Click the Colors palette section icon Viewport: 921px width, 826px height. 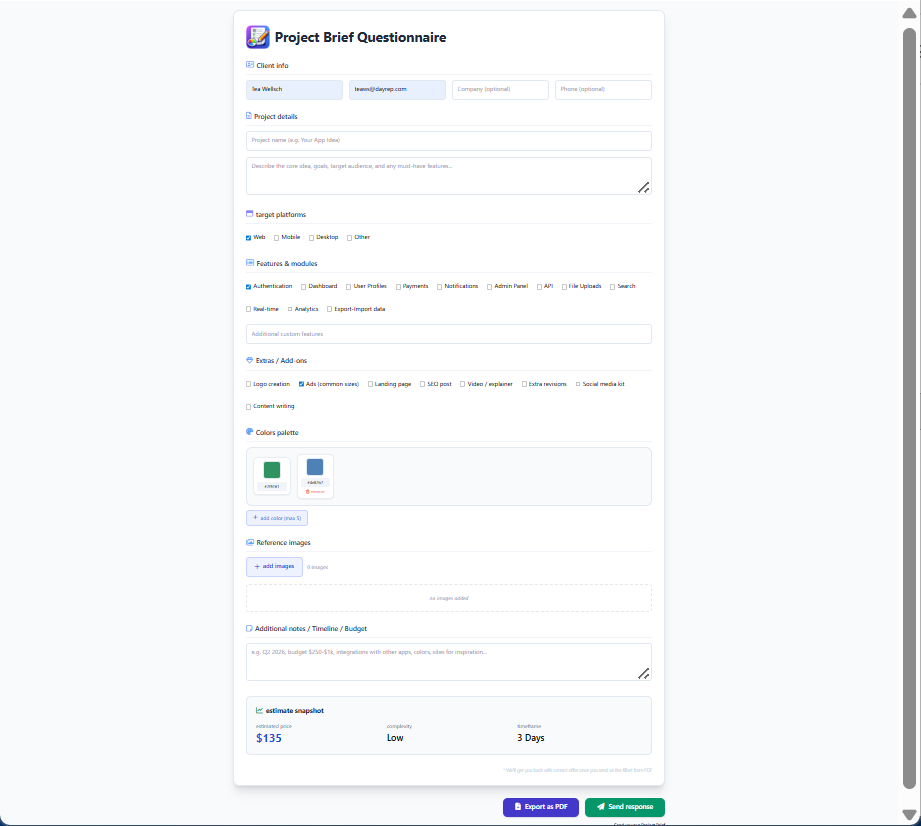click(x=249, y=432)
